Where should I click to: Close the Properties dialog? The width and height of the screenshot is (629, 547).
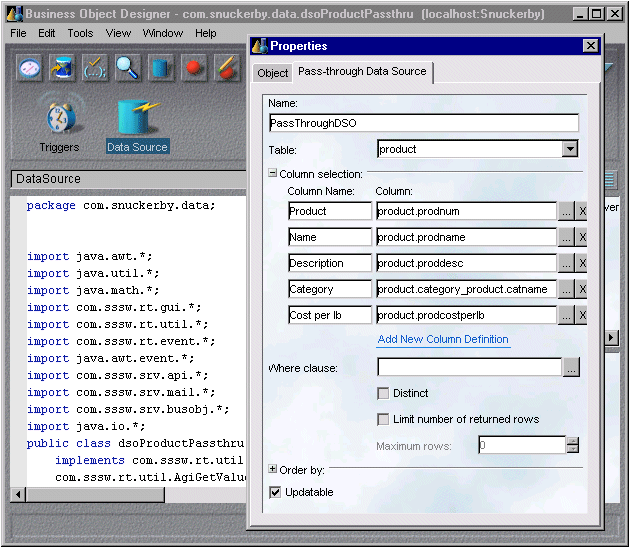point(590,46)
